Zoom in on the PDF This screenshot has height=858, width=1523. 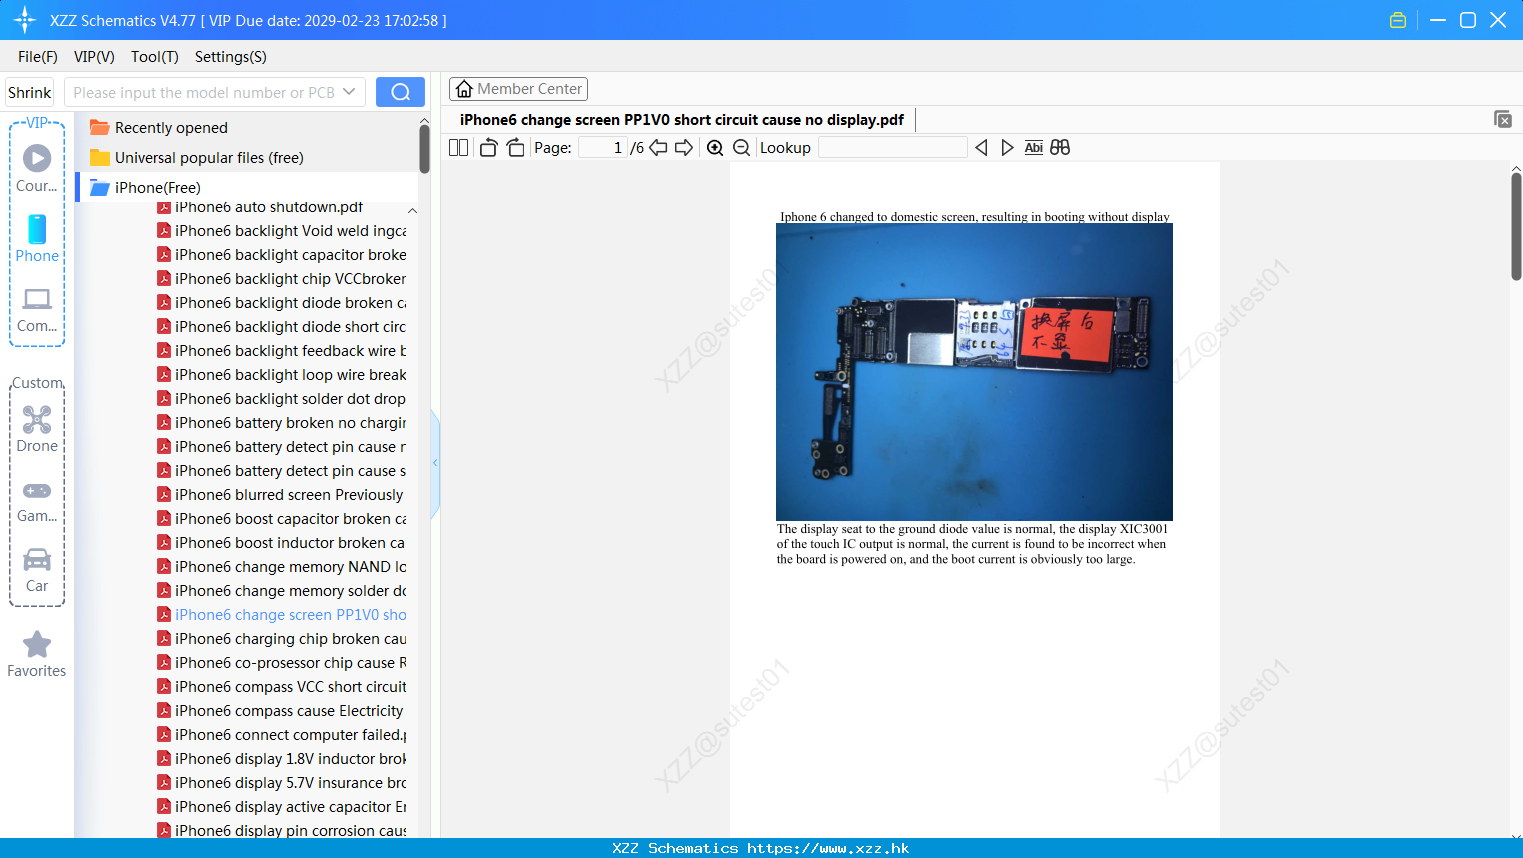click(715, 147)
